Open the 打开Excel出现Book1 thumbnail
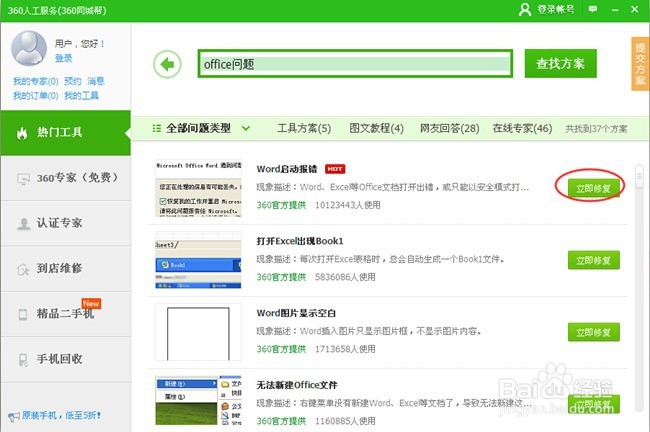Screen dimensions: 650x432 click(198, 260)
